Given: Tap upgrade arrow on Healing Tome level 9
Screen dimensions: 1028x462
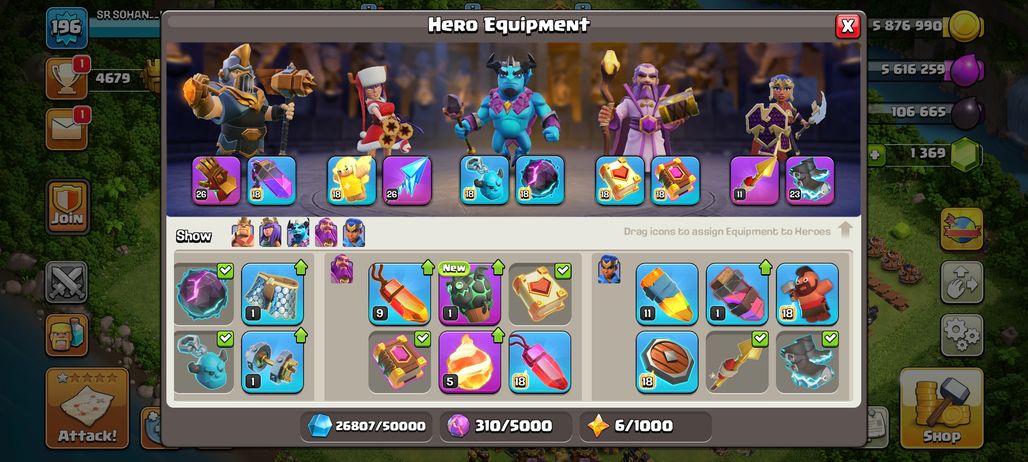Looking at the screenshot, I should [x=427, y=267].
